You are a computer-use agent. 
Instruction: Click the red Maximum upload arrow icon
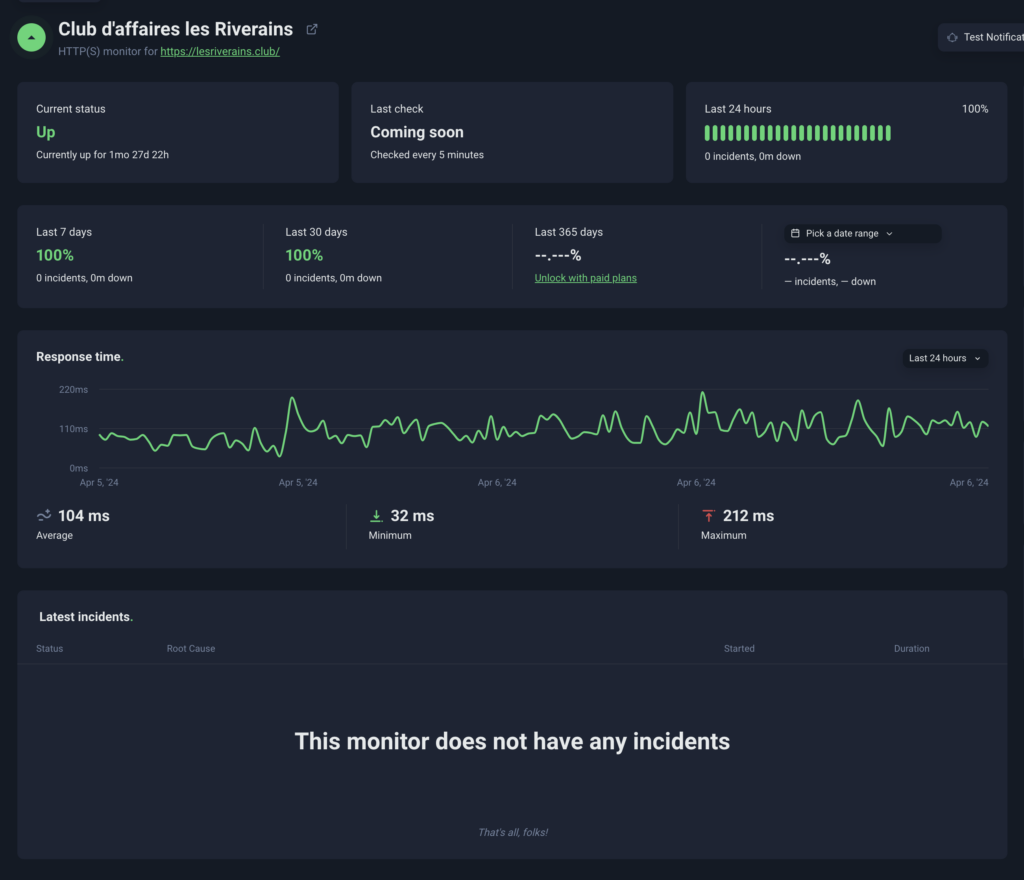tap(708, 516)
